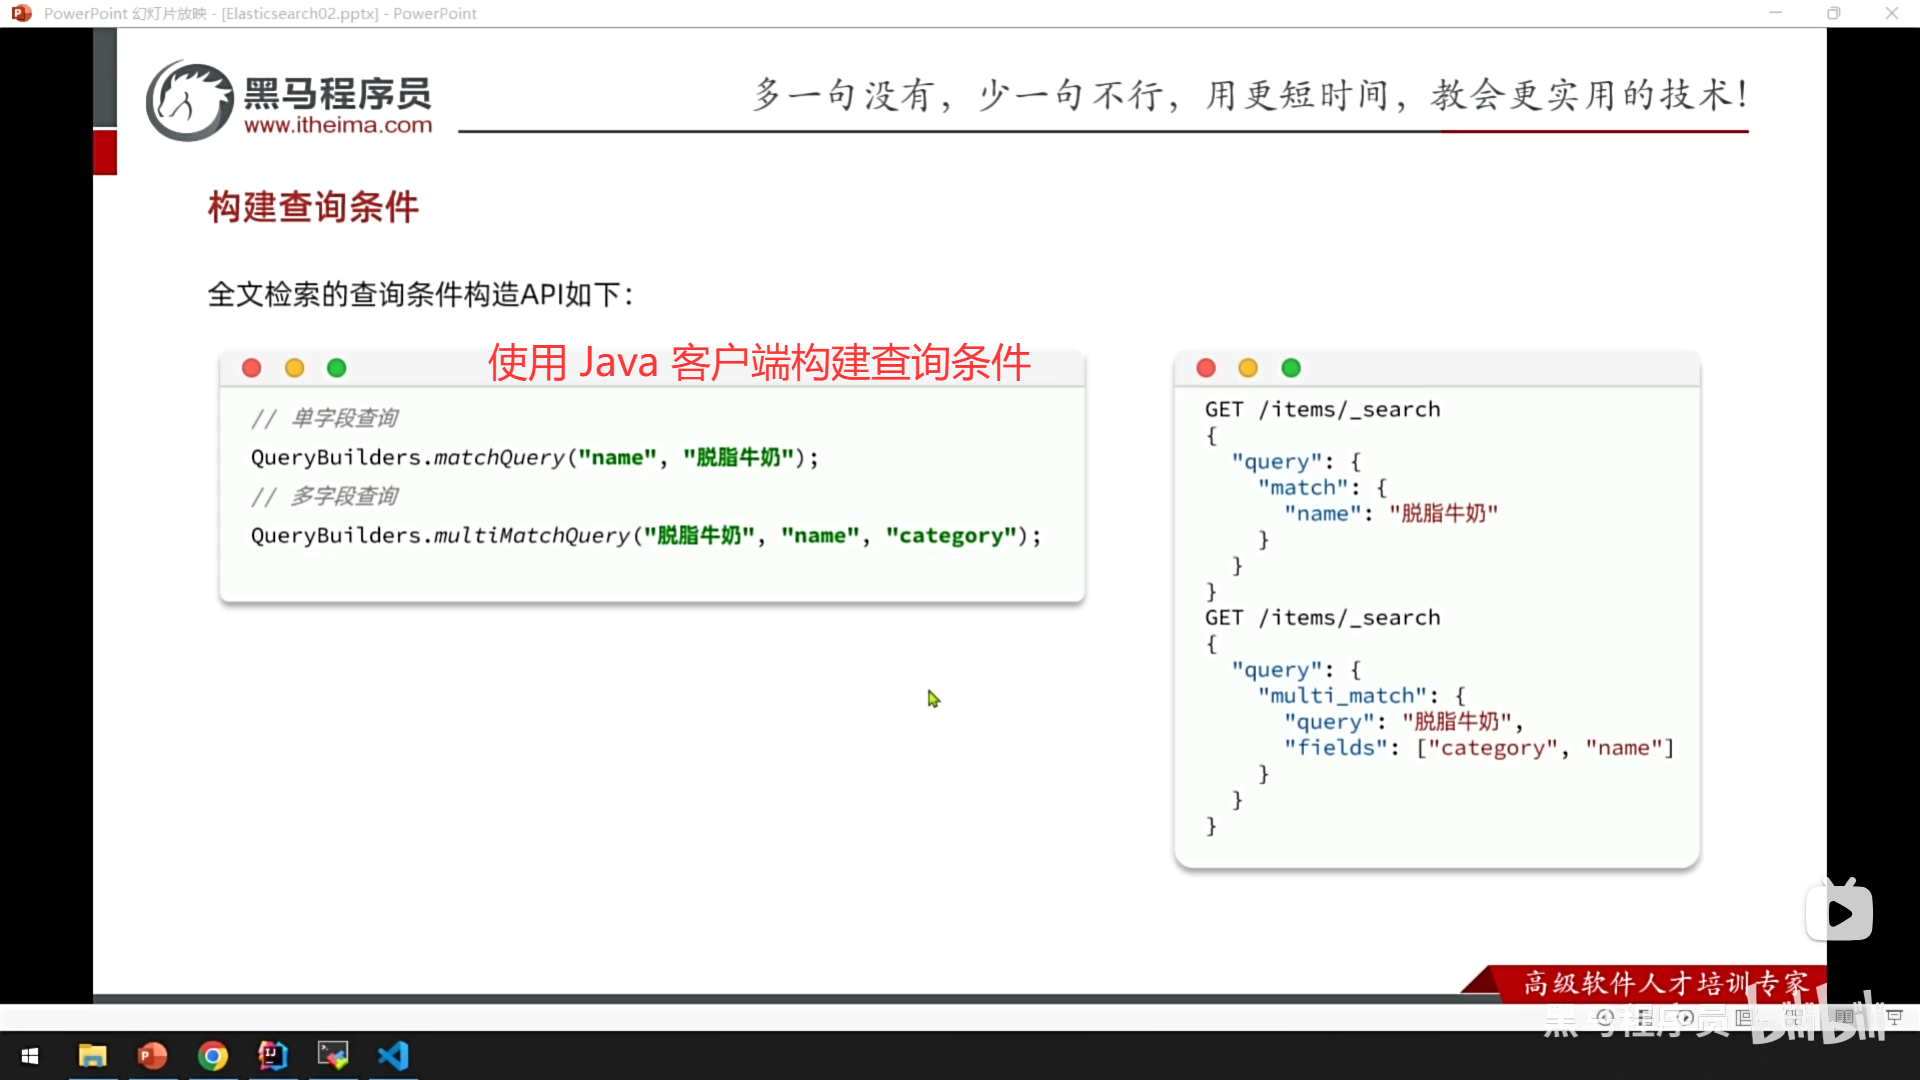Go to the previous slide using status bar arrow
1920x1080 pixels.
click(x=1606, y=1017)
